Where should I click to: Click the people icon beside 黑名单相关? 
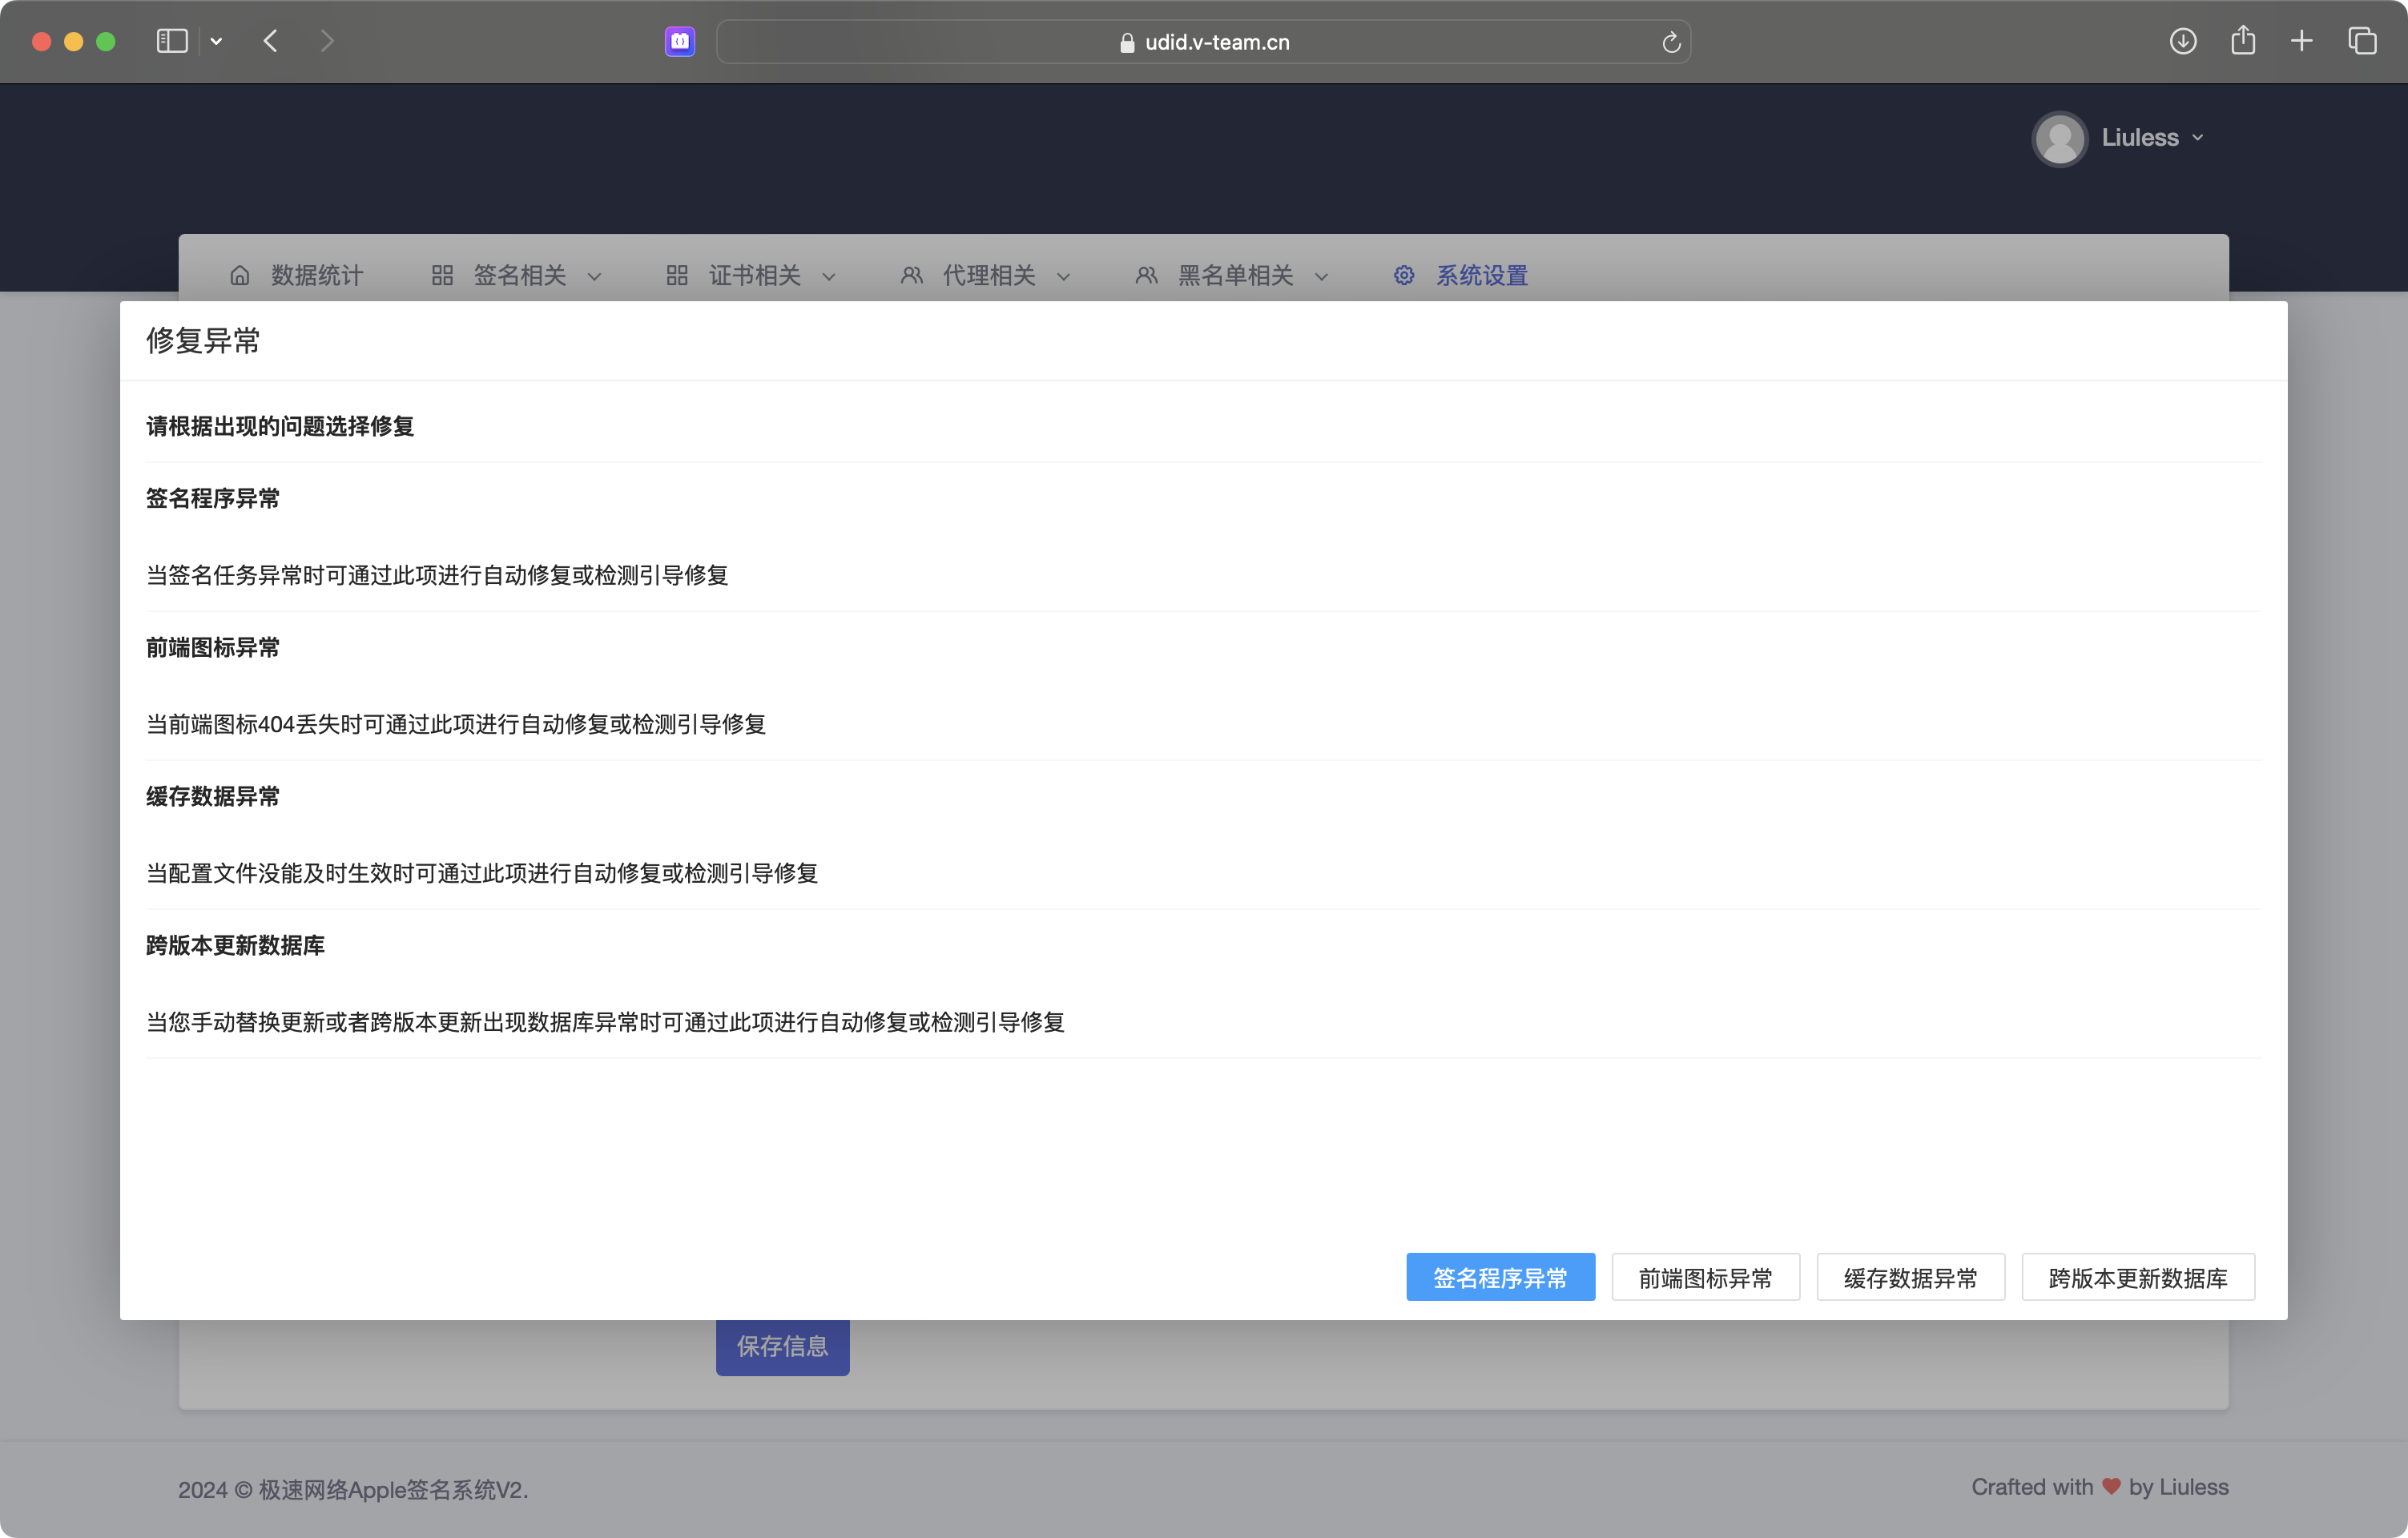click(x=1147, y=275)
